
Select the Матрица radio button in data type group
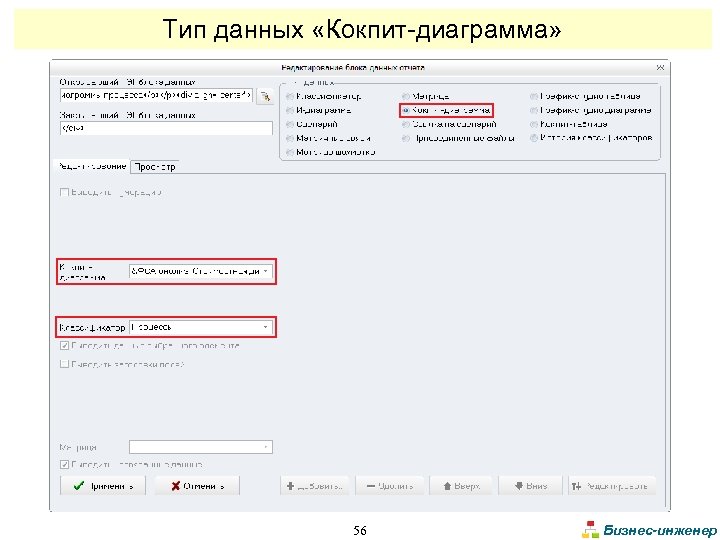click(405, 96)
